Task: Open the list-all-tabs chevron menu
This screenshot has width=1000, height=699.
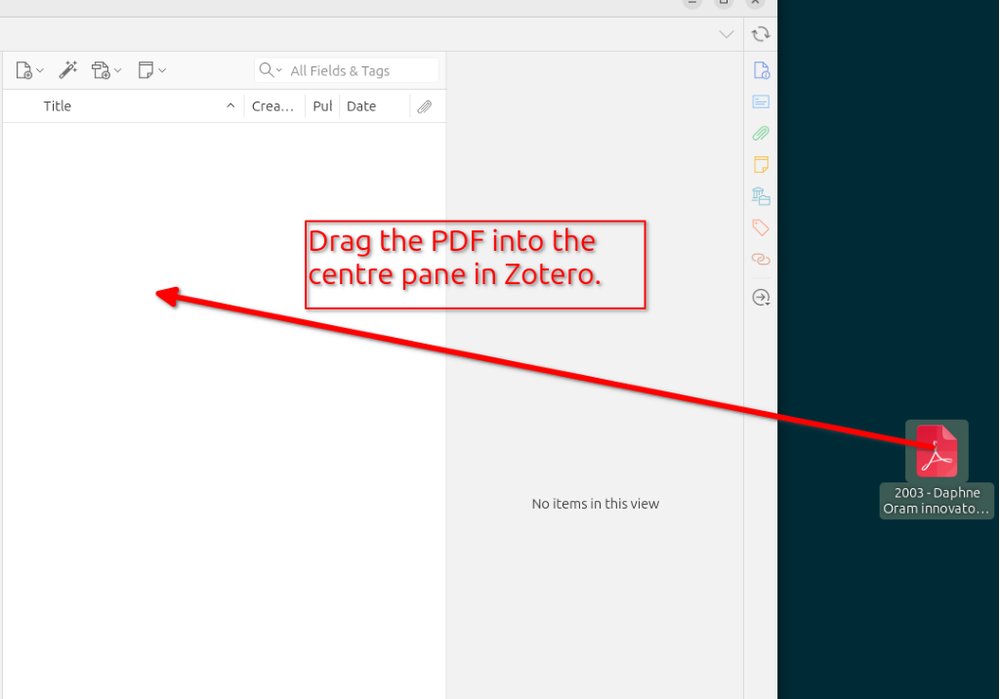Action: click(726, 34)
